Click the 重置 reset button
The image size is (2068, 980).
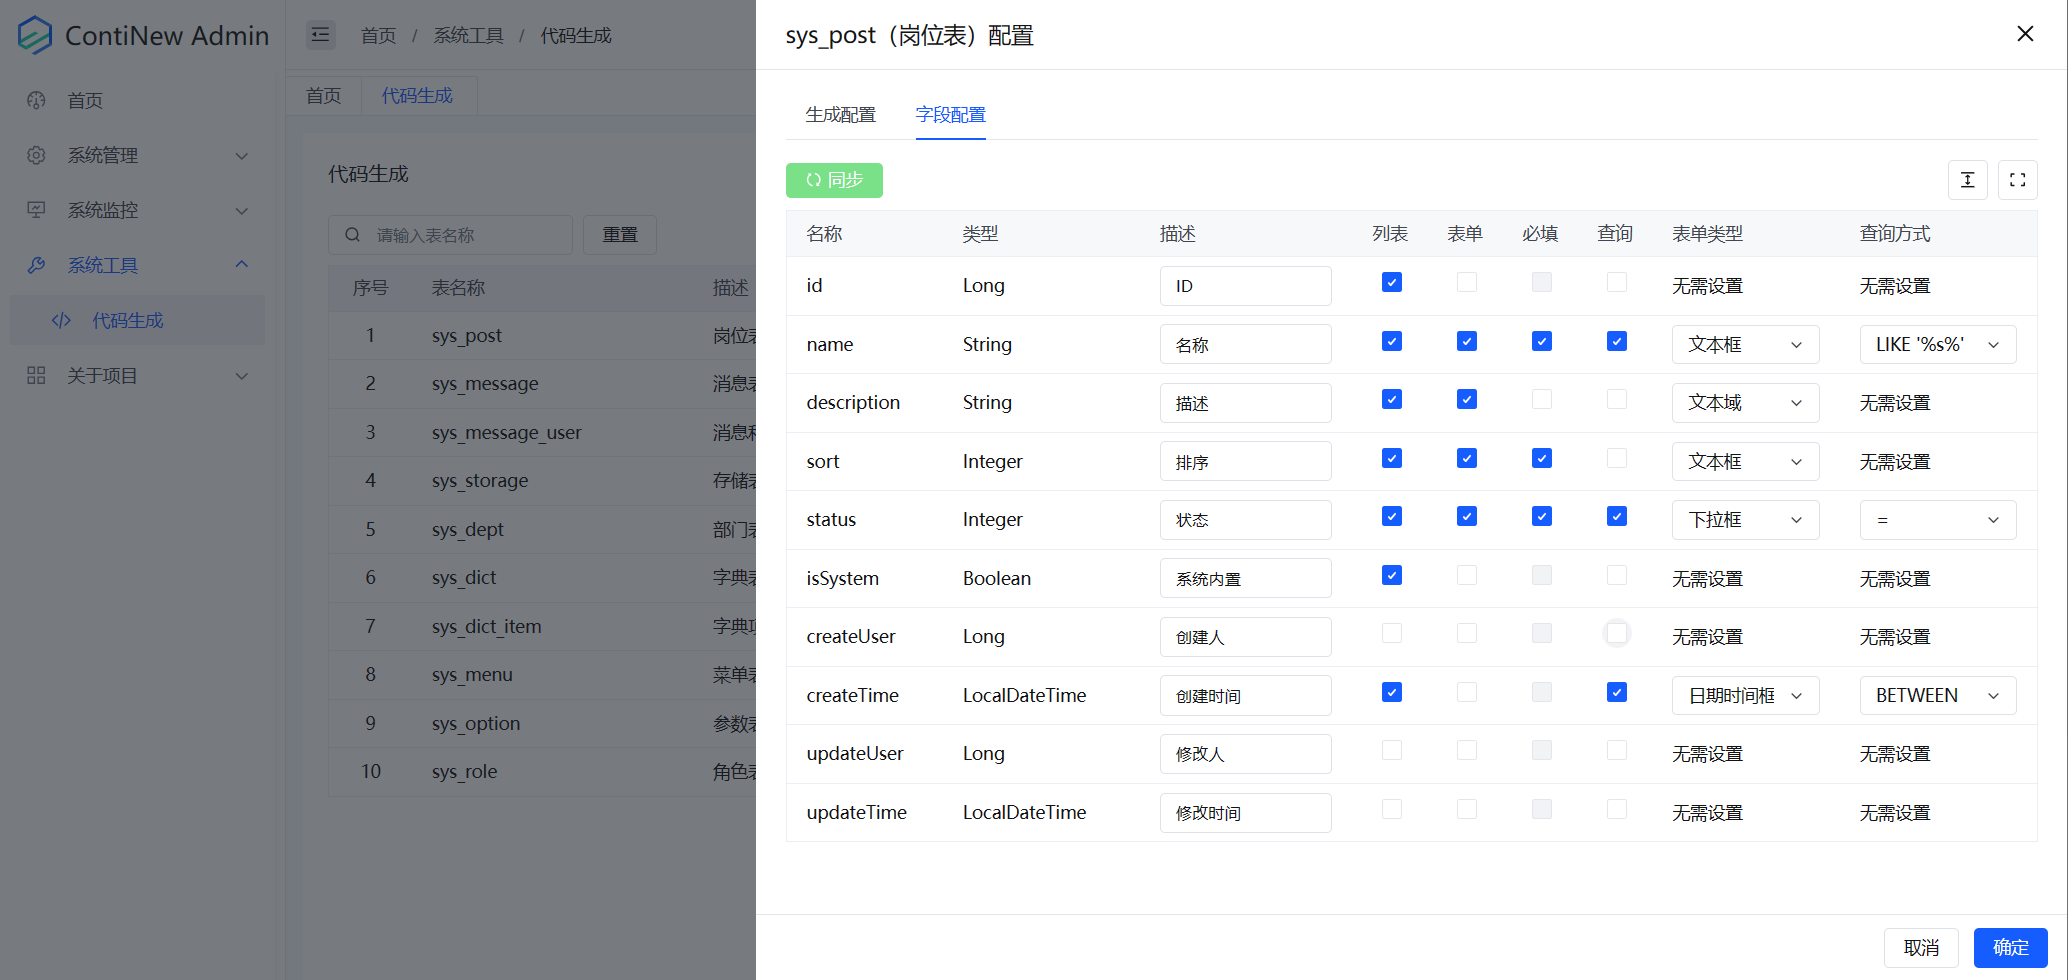pos(620,235)
